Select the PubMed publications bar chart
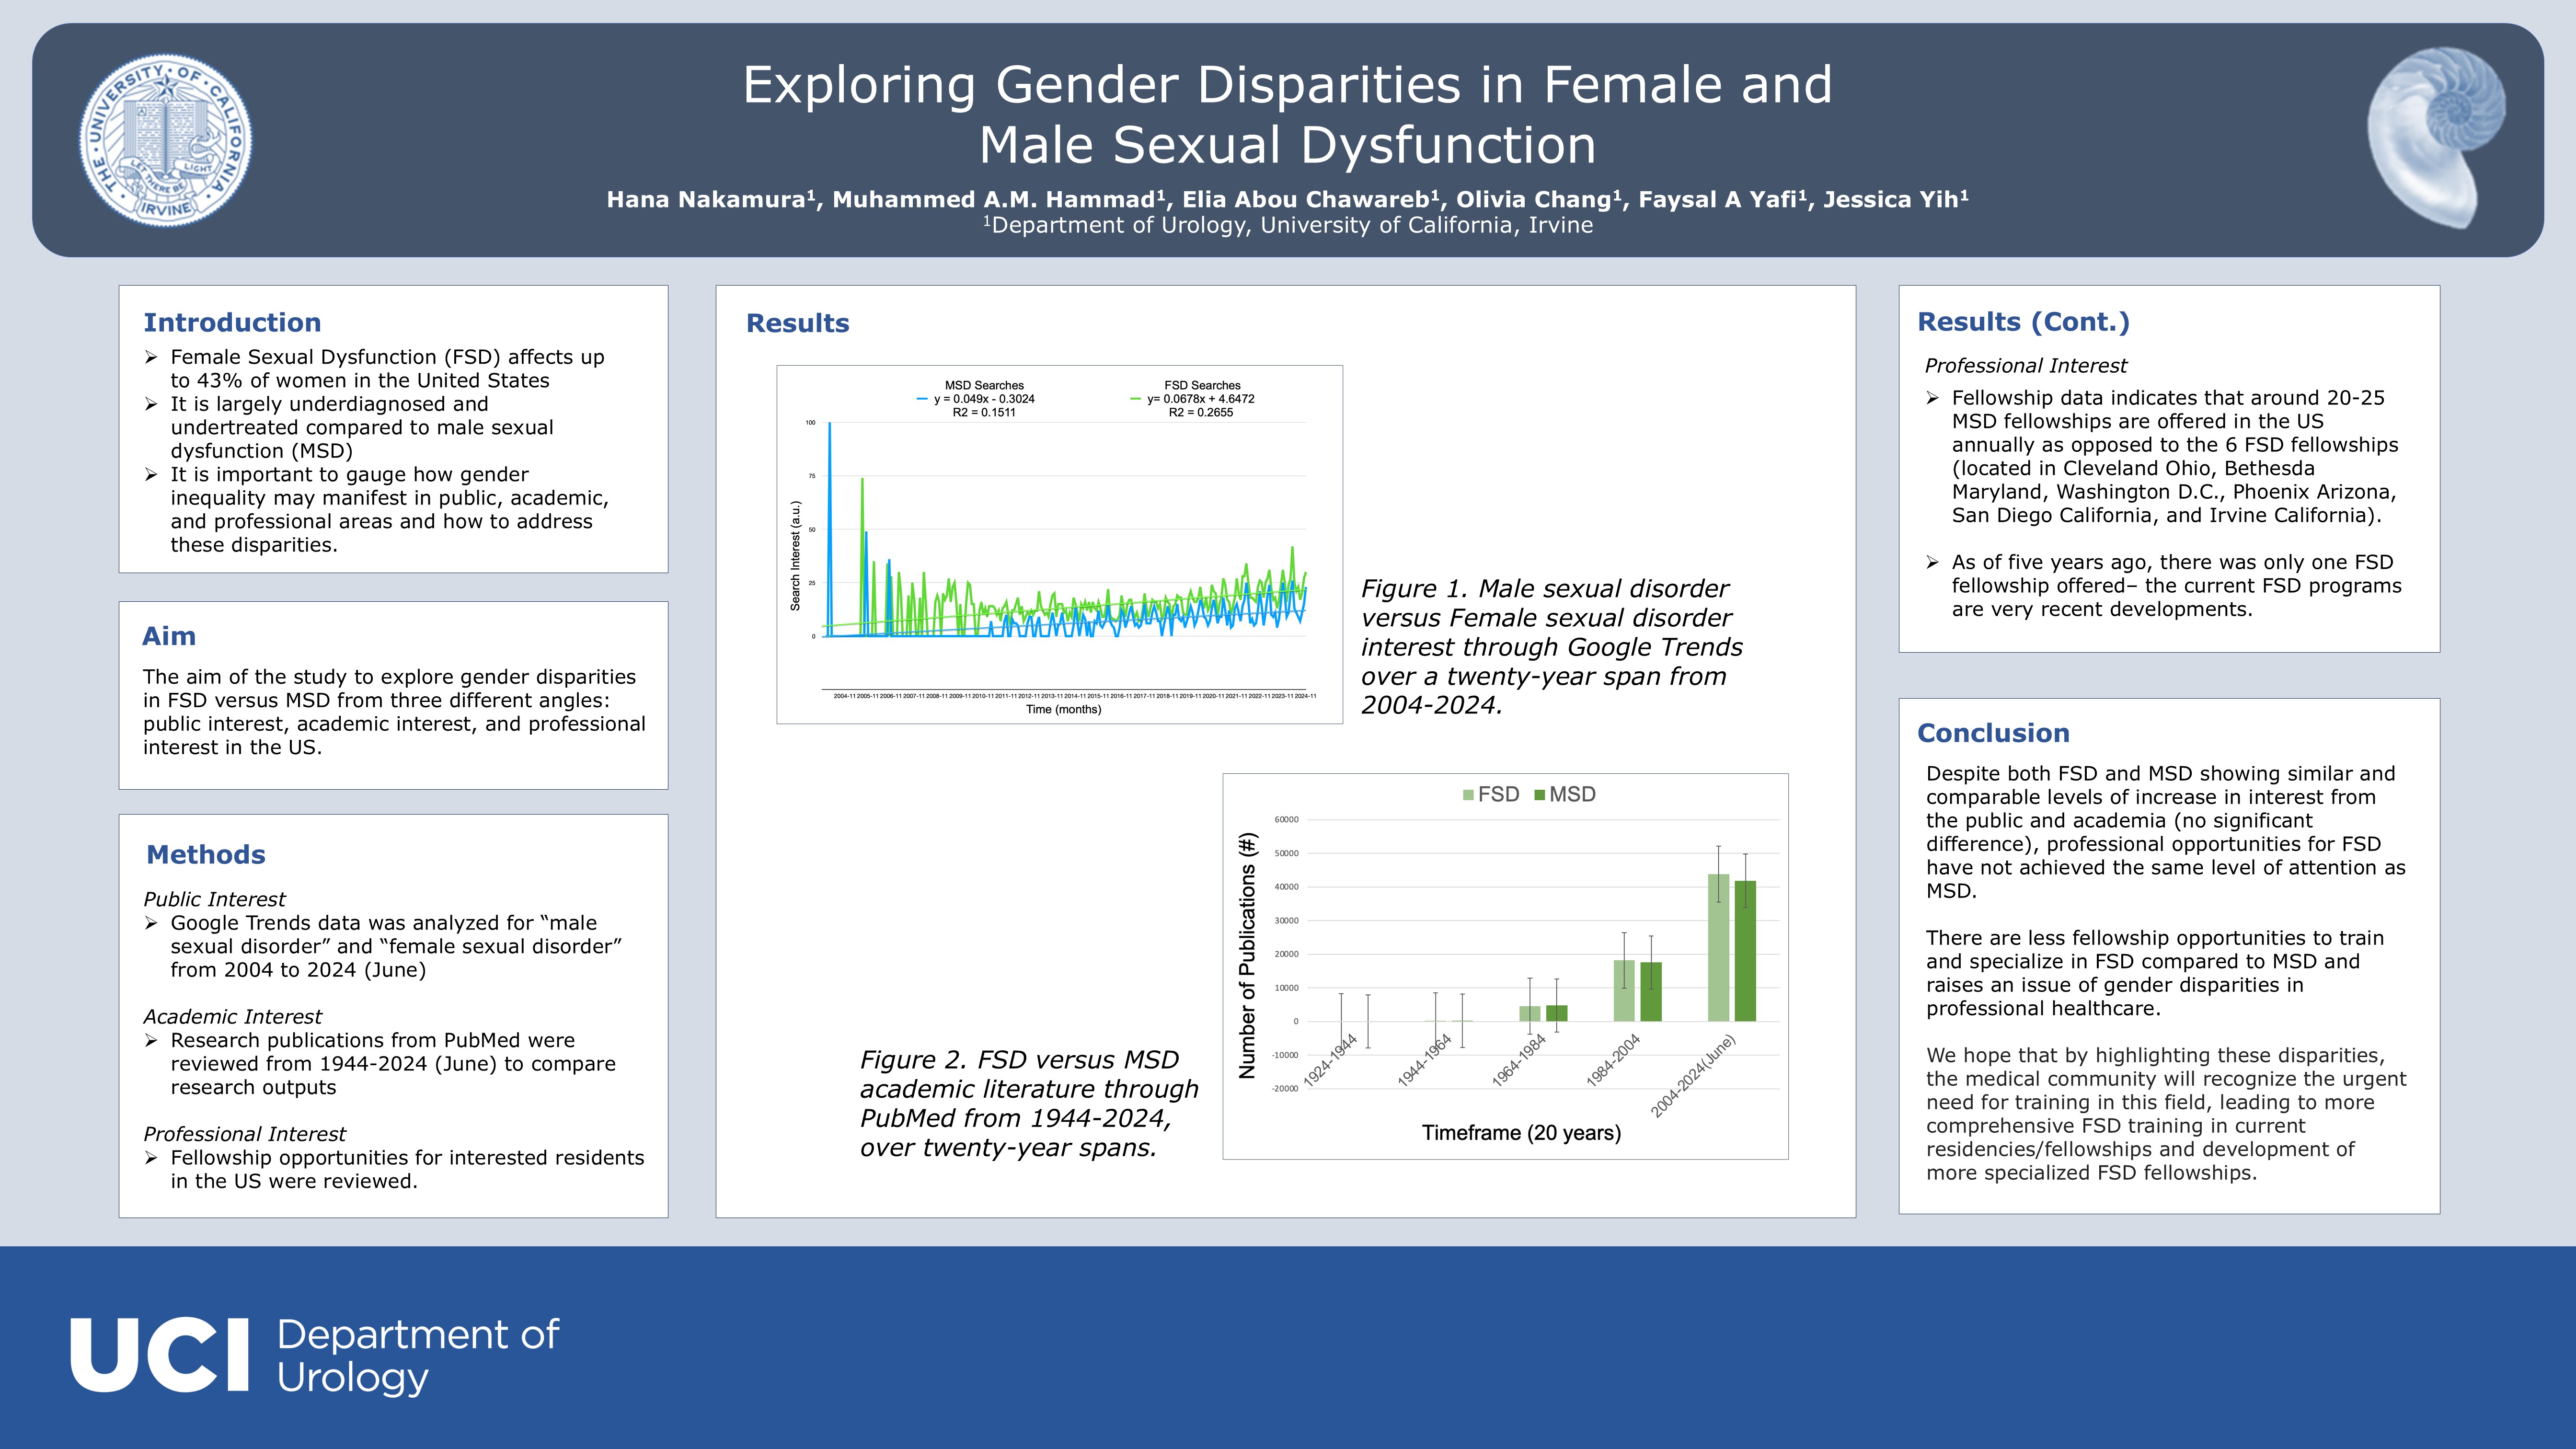 click(1505, 966)
